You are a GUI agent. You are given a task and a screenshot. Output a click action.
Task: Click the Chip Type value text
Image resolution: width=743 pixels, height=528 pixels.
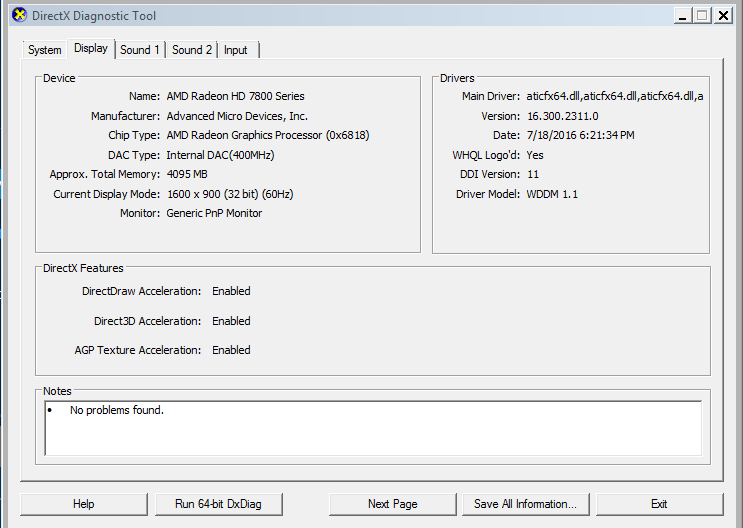point(258,135)
